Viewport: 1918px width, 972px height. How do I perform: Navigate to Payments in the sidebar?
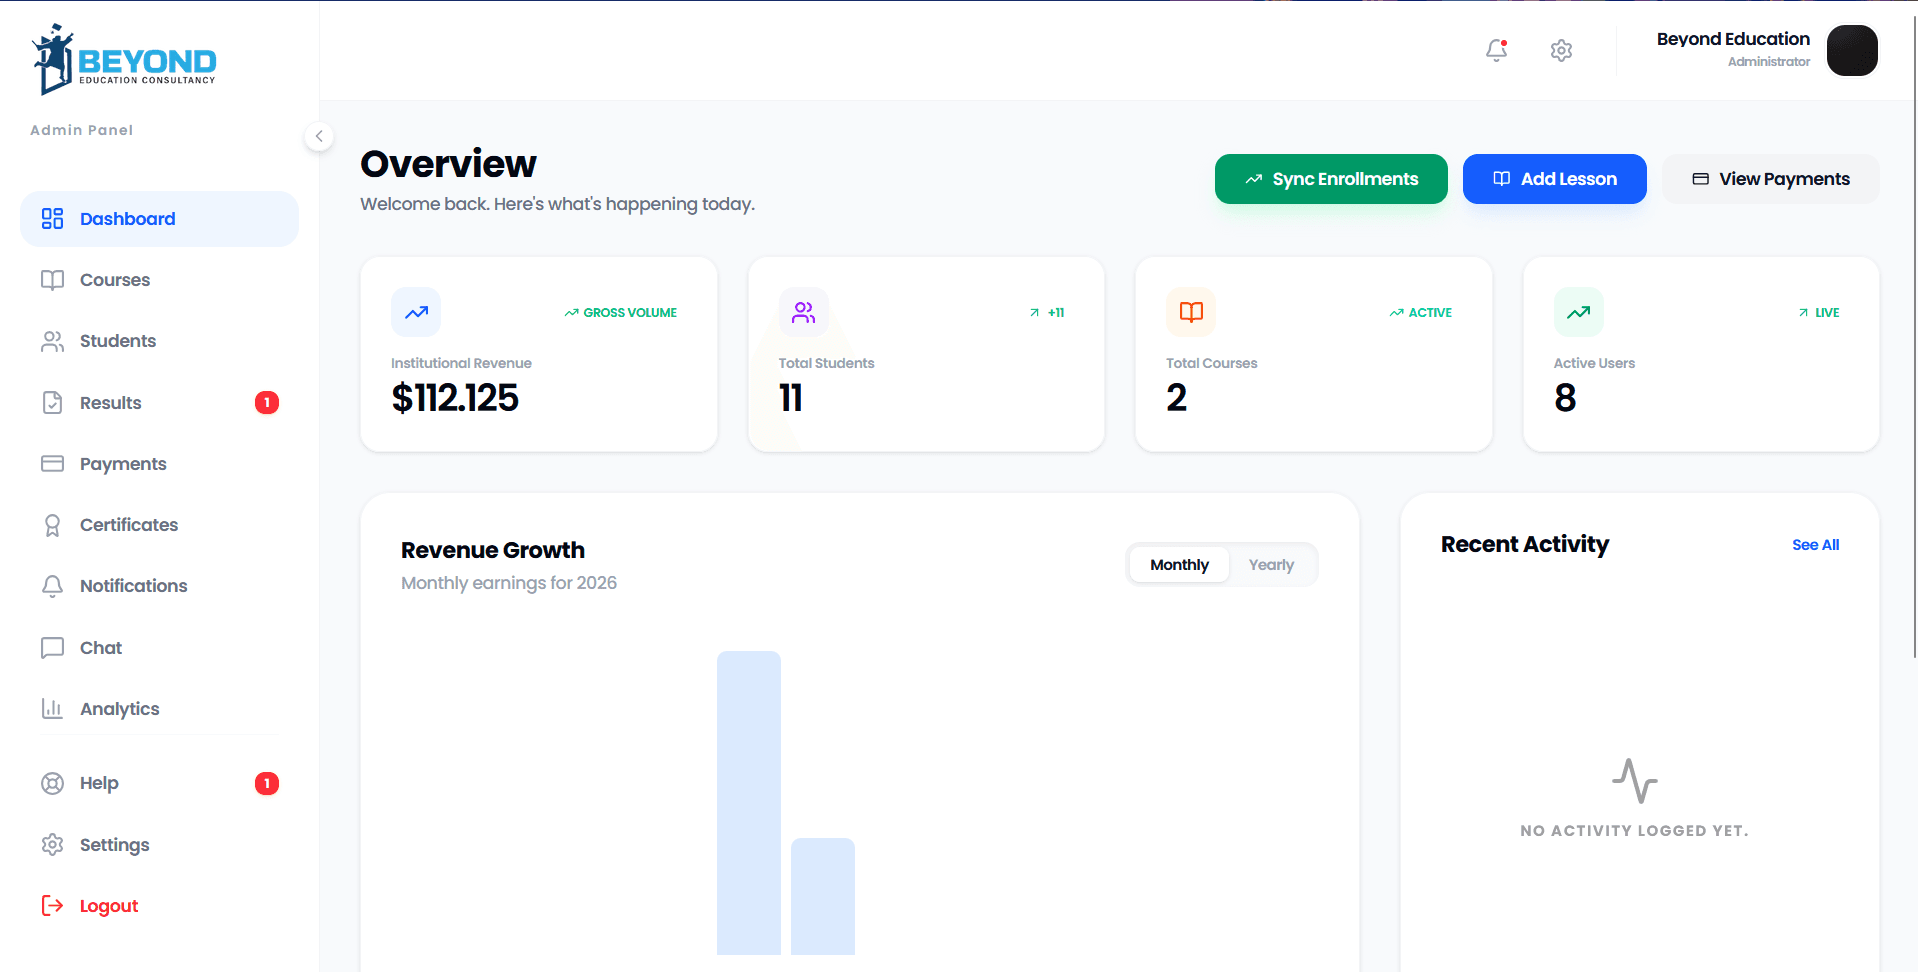(159, 464)
